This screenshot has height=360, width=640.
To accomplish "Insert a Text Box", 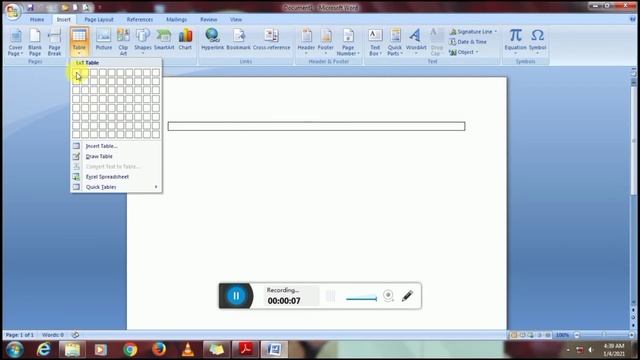I will click(375, 42).
